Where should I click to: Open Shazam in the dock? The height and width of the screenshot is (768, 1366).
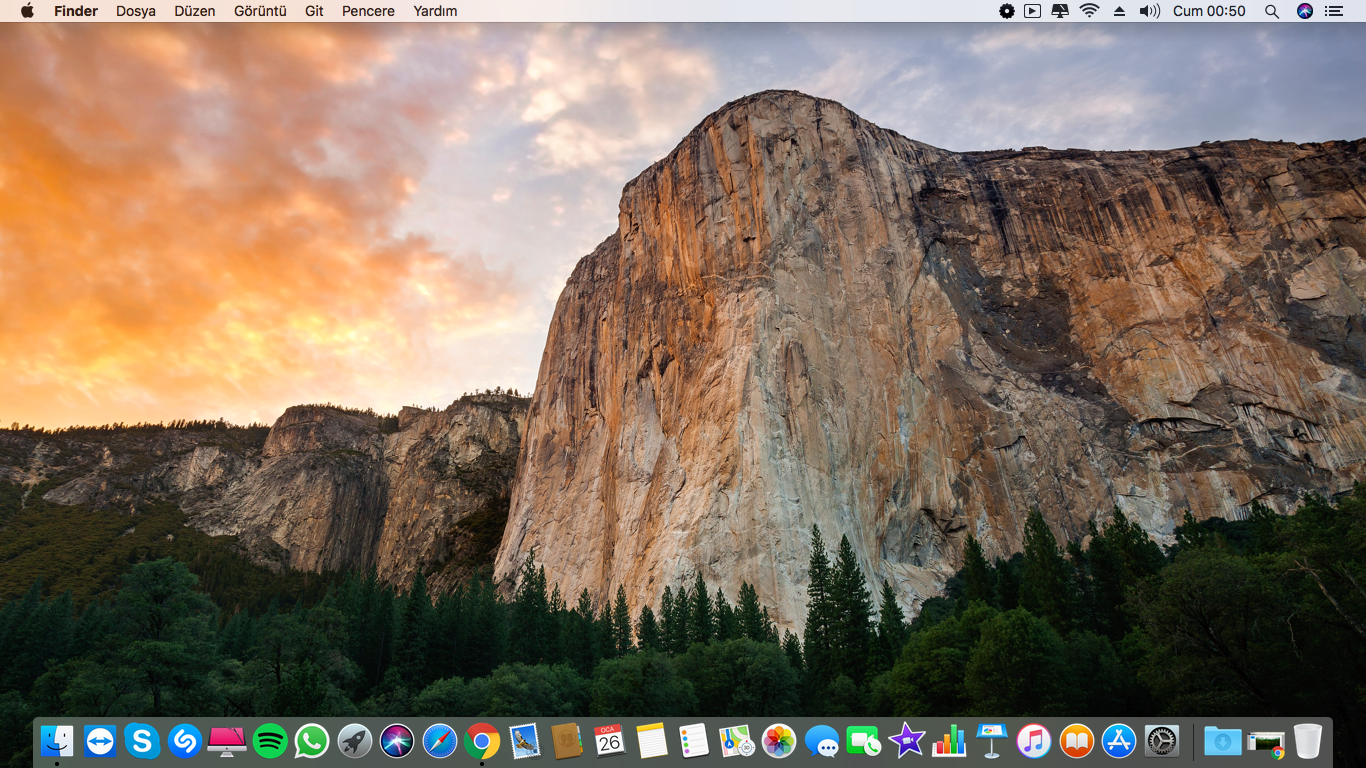[x=185, y=741]
